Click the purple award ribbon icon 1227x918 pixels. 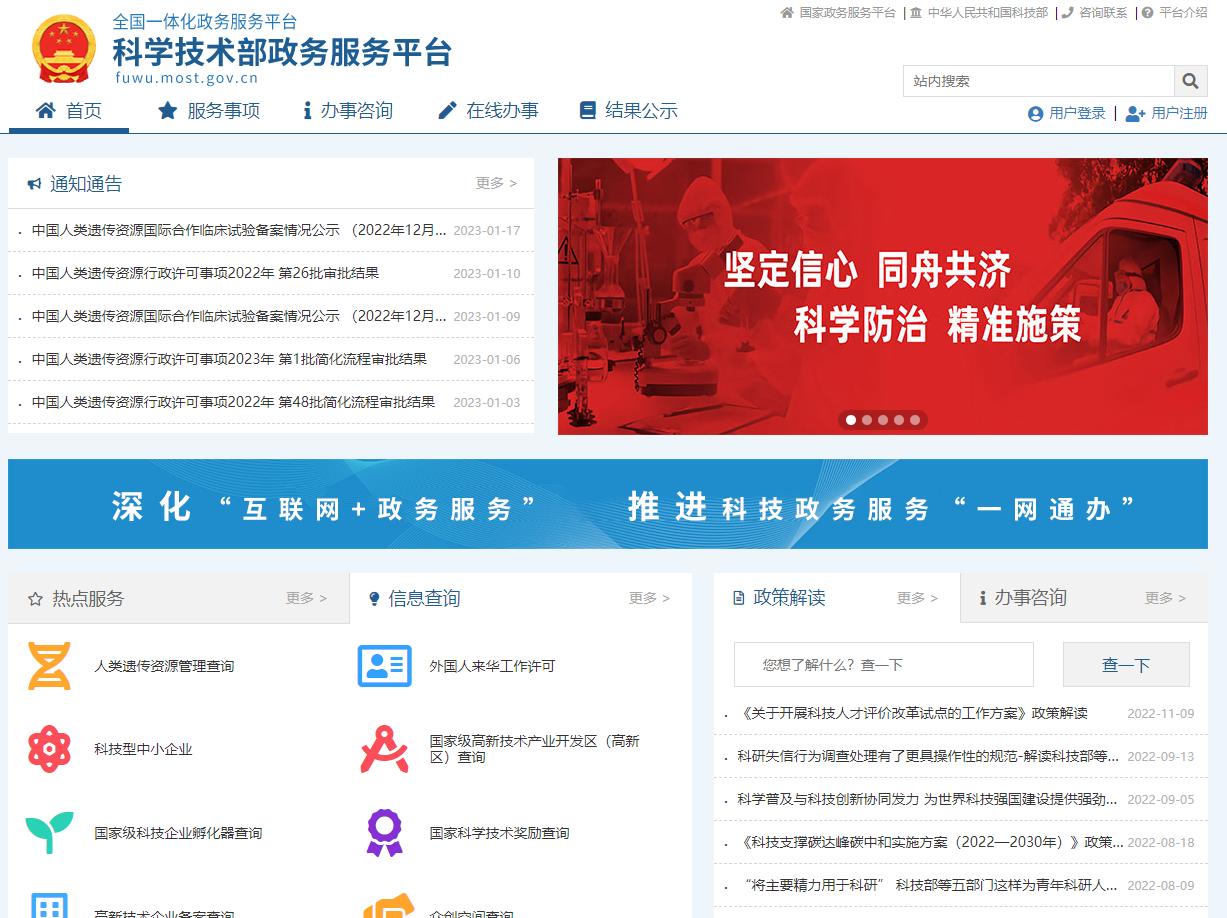[x=384, y=832]
